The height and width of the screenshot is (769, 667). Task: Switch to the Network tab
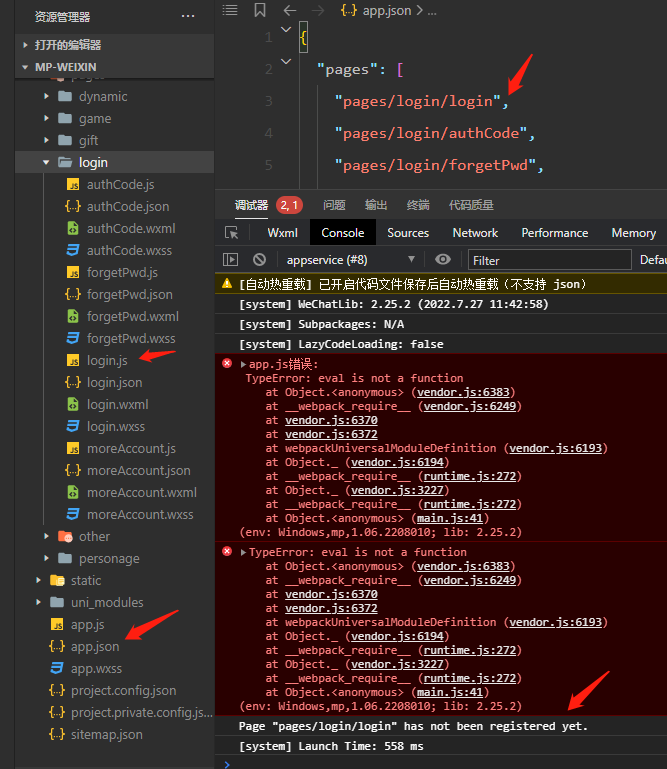[475, 233]
